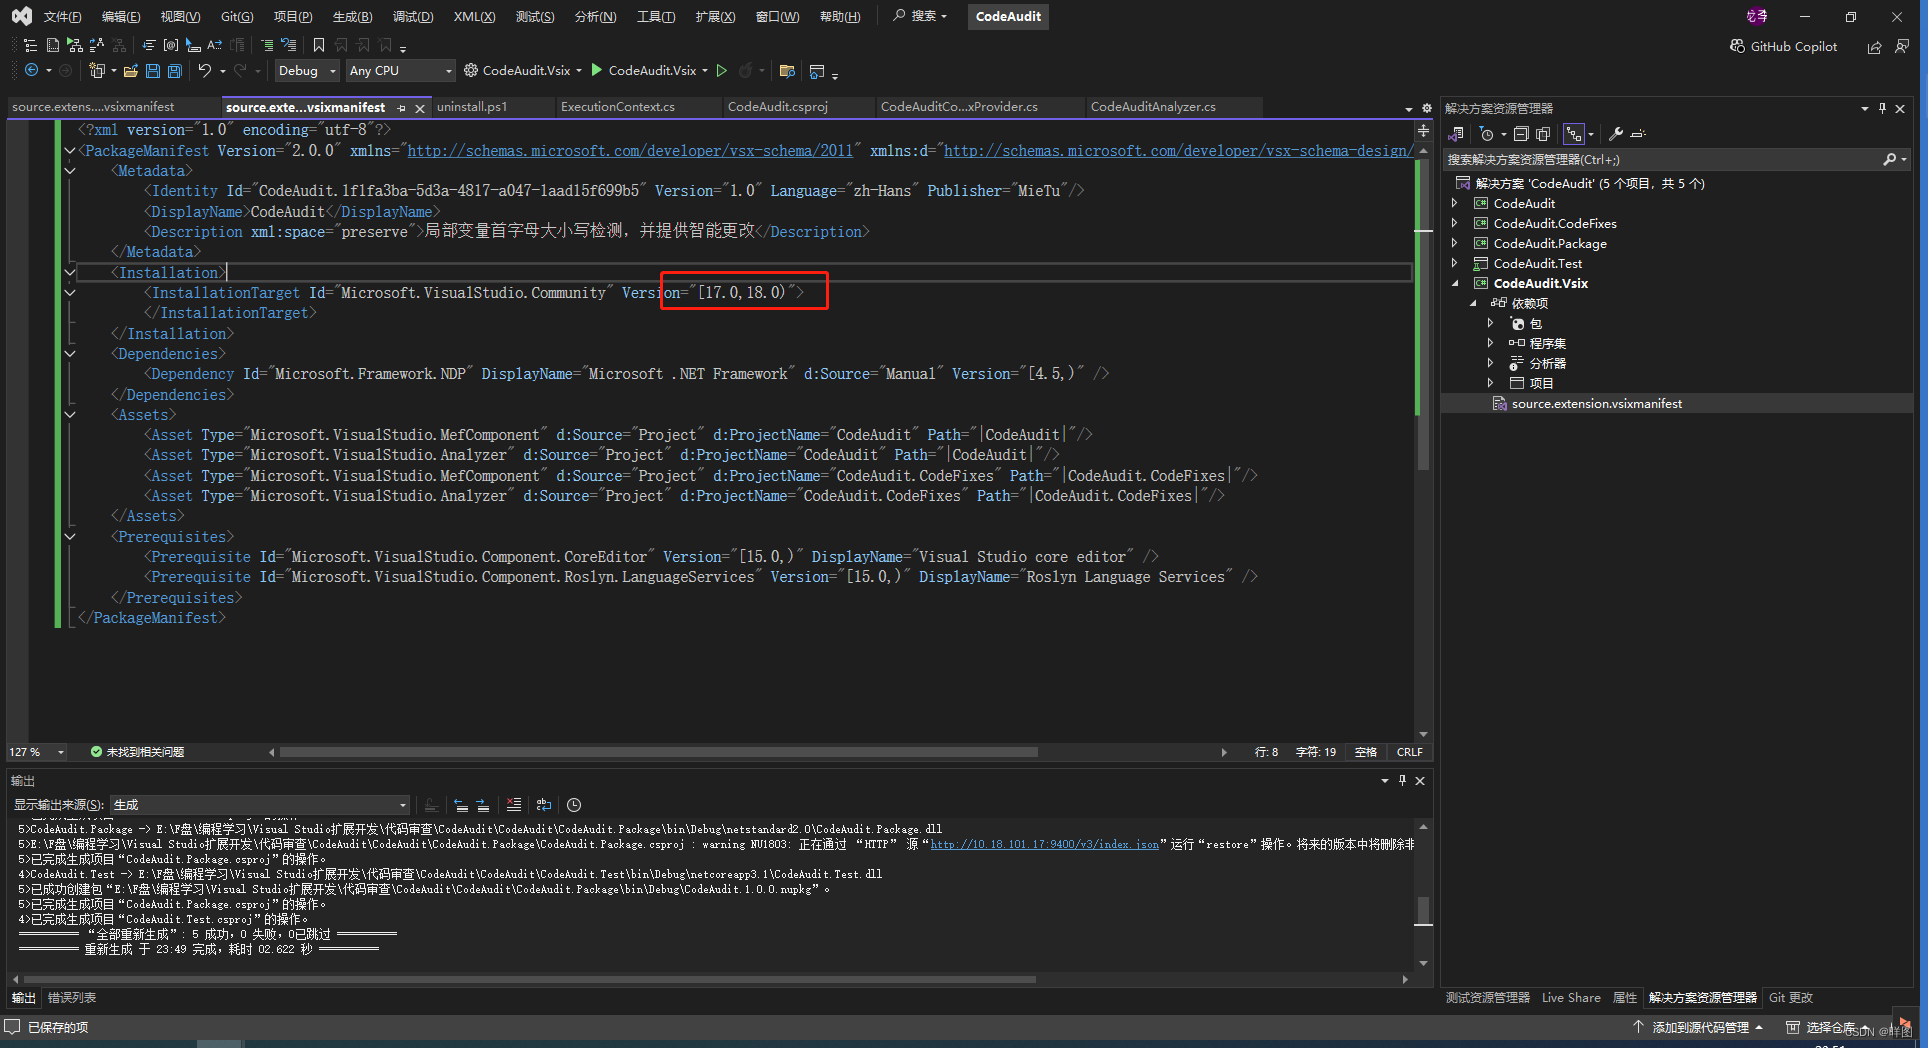This screenshot has height=1048, width=1928.
Task: Click the Save icon in the toolbar
Action: pos(153,71)
